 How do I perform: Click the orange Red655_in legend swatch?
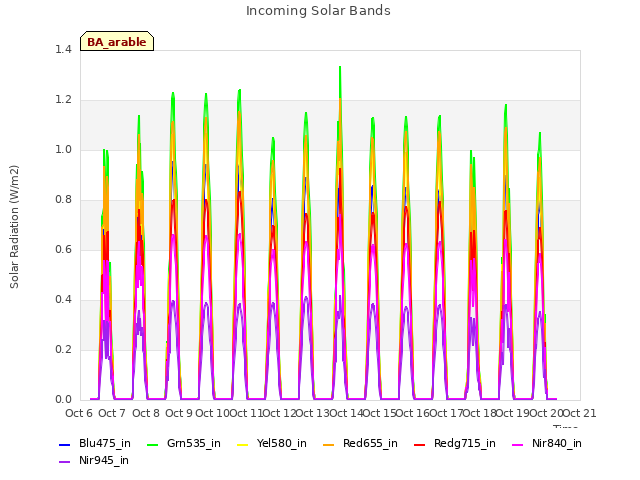click(329, 444)
